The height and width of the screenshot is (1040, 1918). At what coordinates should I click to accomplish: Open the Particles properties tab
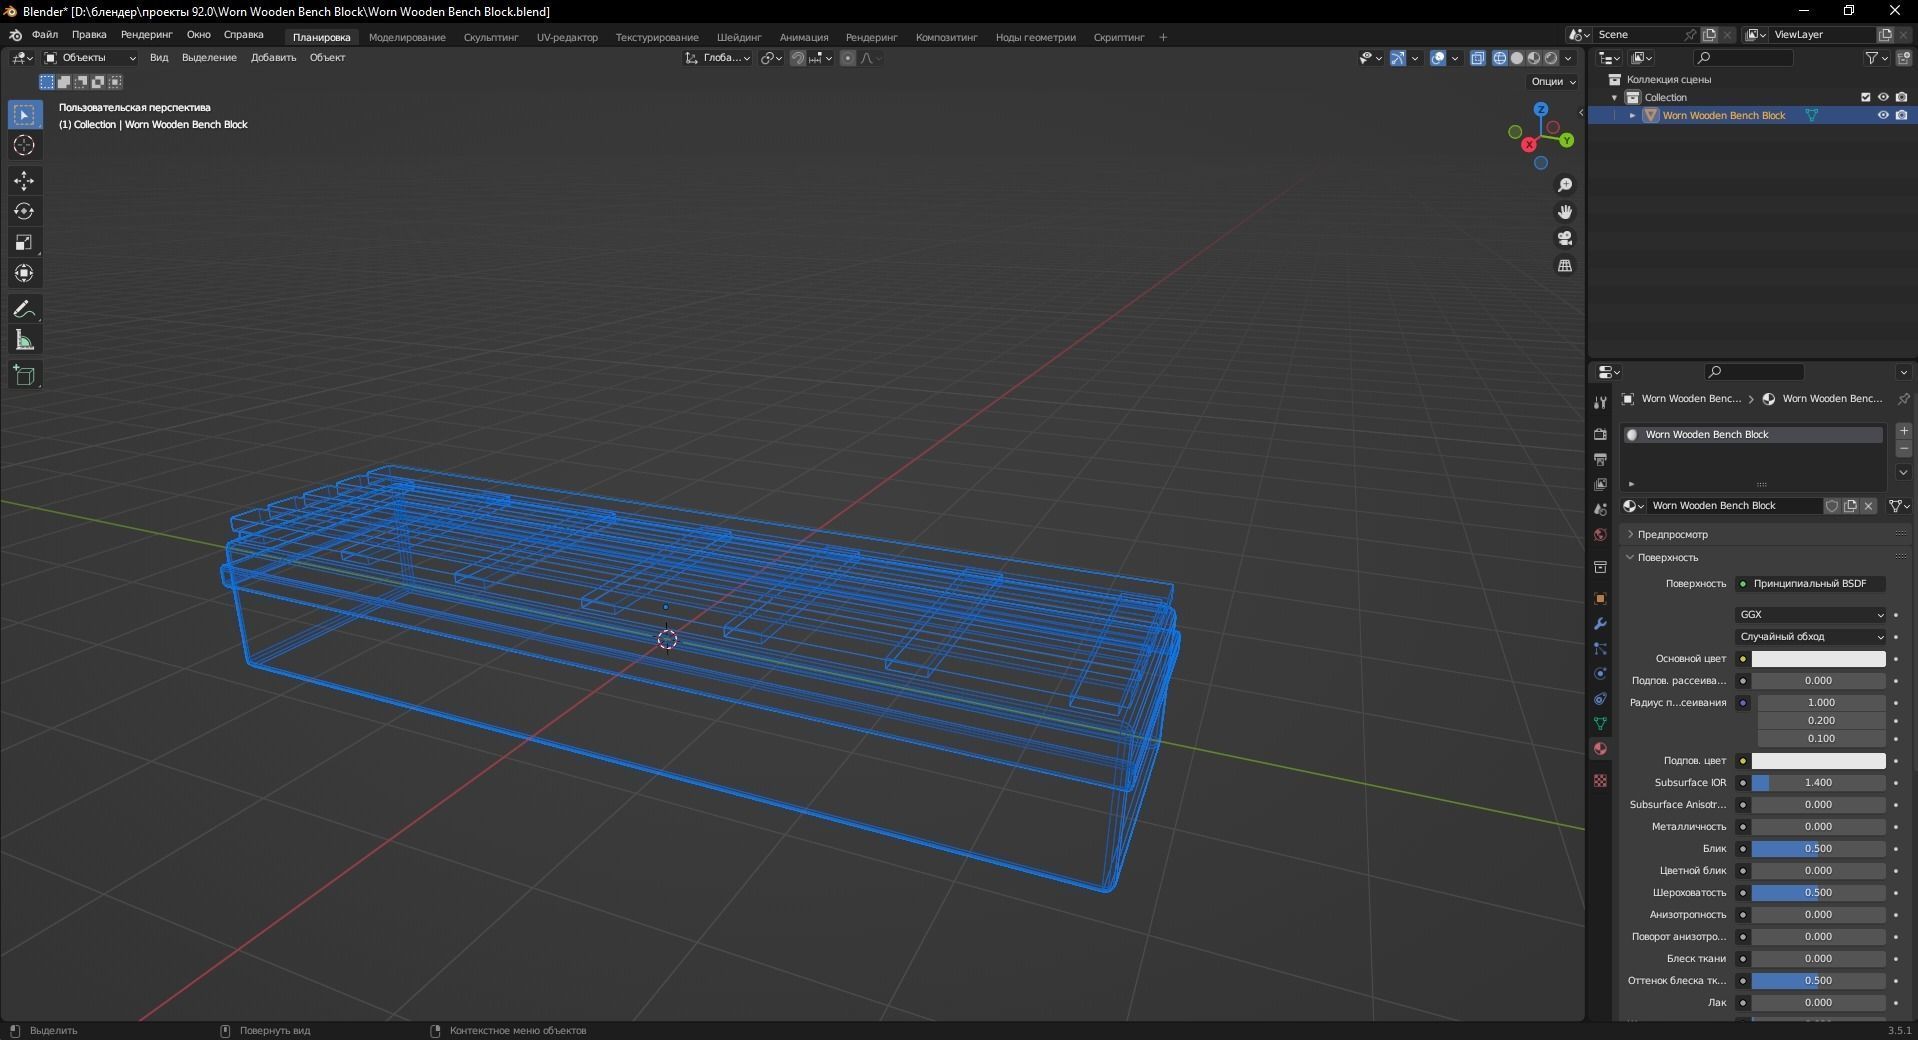pos(1600,648)
